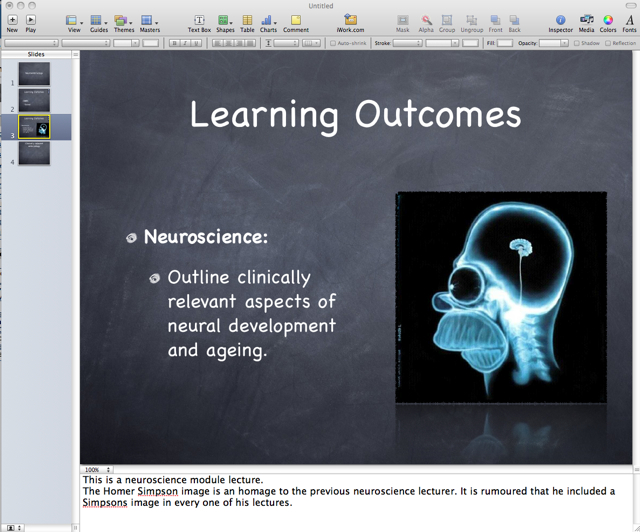Screen dimensions: 640x532
Task: Click the Ungroup toolbar icon
Action: pyautogui.click(x=472, y=23)
